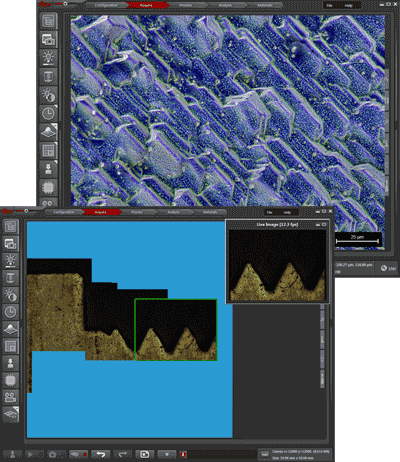Select the stamp download icon in back window sidebar

coord(49,169)
